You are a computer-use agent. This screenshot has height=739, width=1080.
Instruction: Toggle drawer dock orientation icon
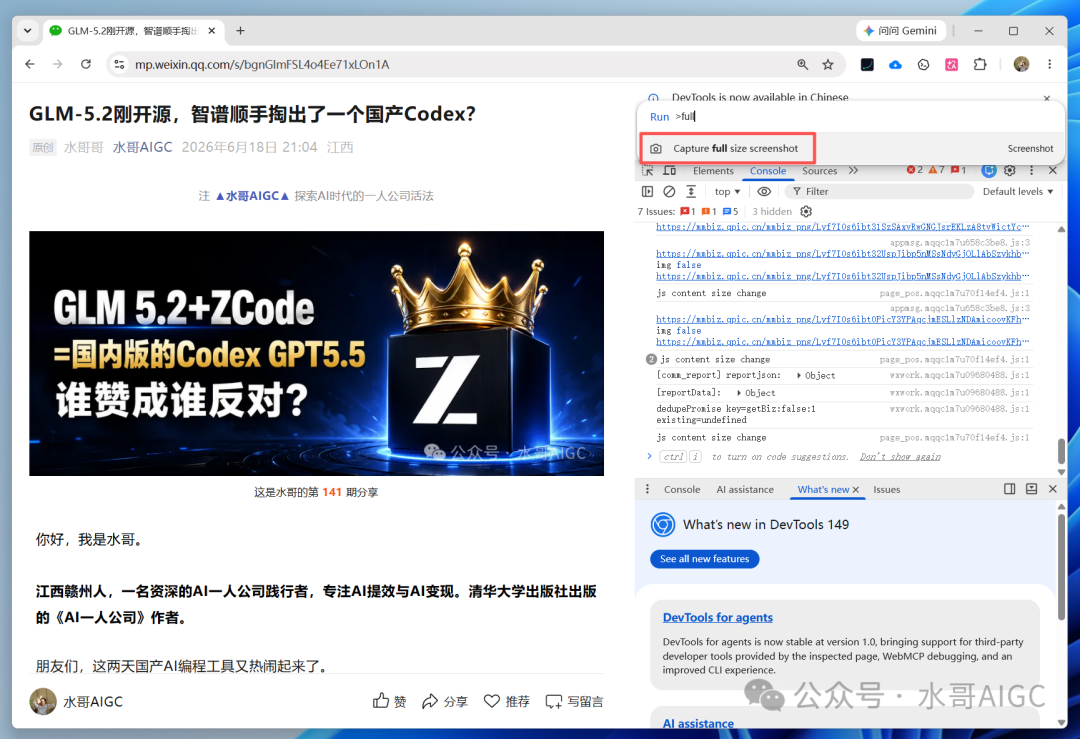1010,489
